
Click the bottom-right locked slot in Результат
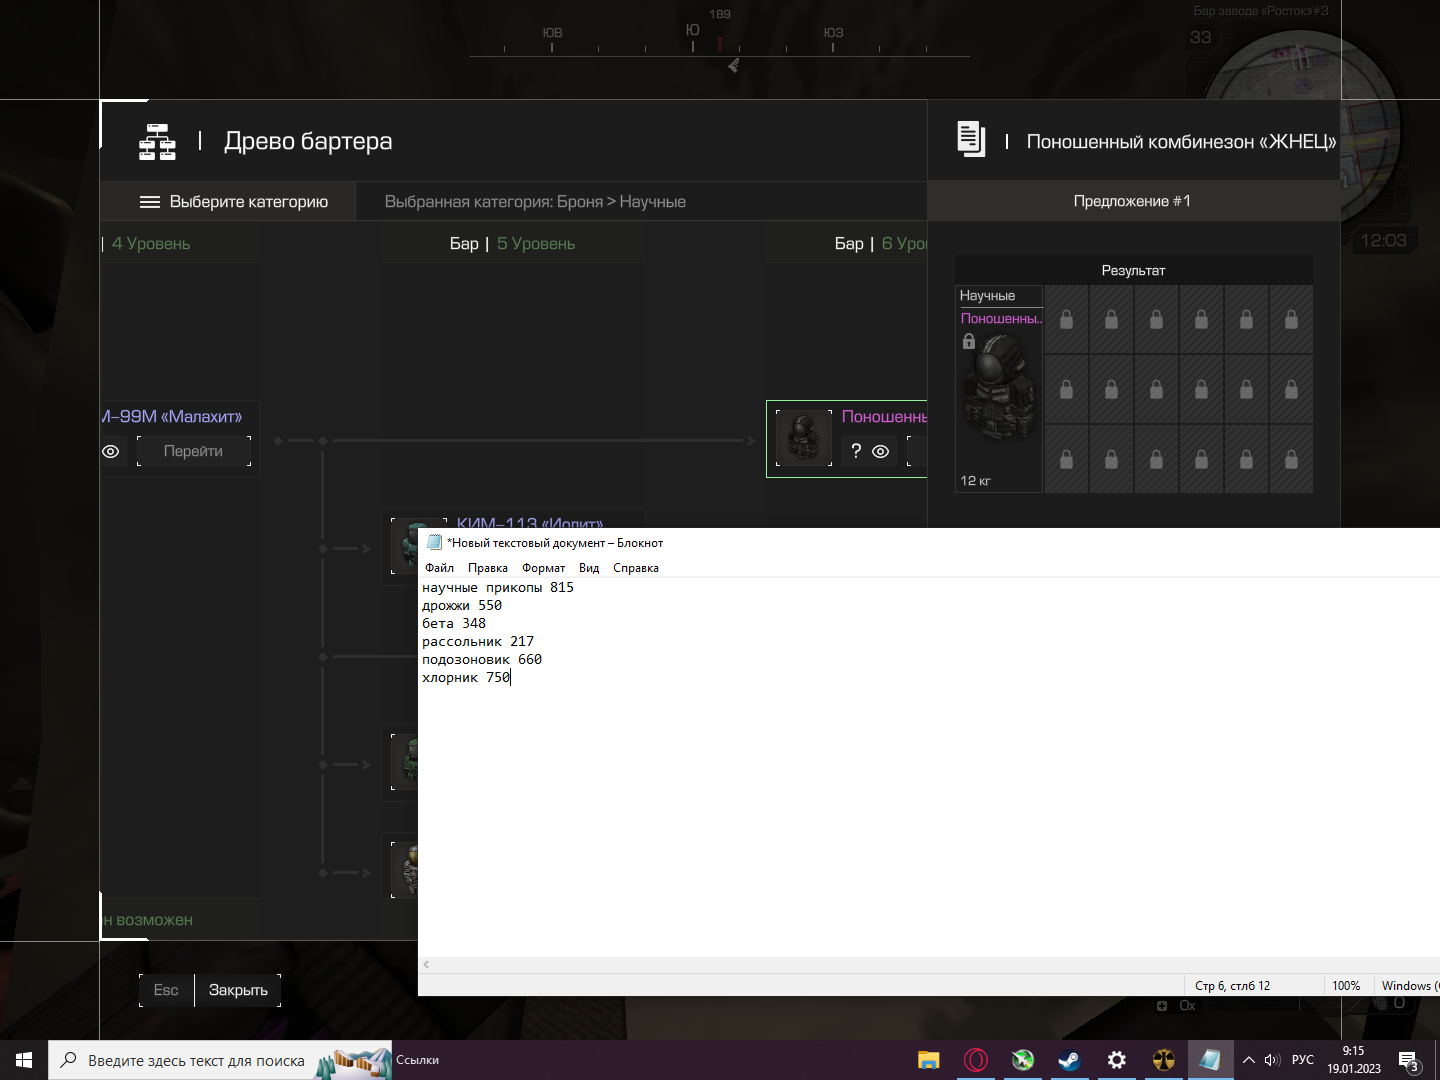(1291, 459)
